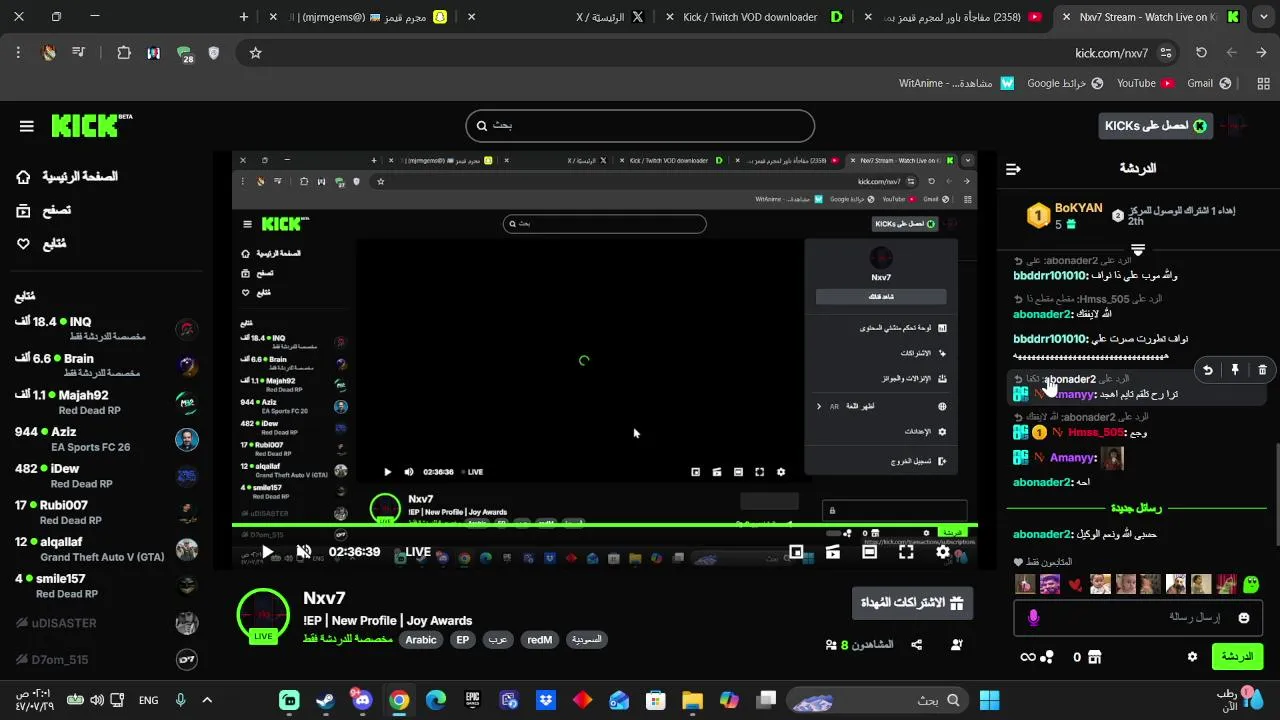The image size is (1280, 720).
Task: Open the Kick hamburger sidebar menu
Action: (27, 126)
